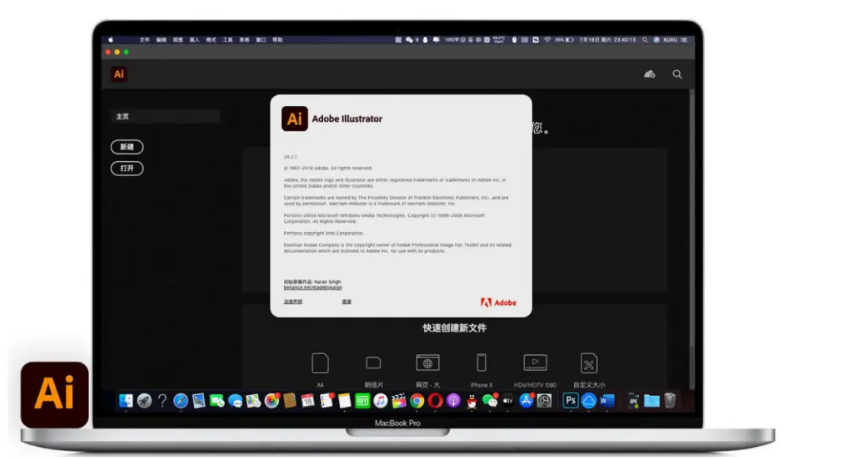
Task: Click the home screen vertical scrollbar
Action: pos(692,238)
